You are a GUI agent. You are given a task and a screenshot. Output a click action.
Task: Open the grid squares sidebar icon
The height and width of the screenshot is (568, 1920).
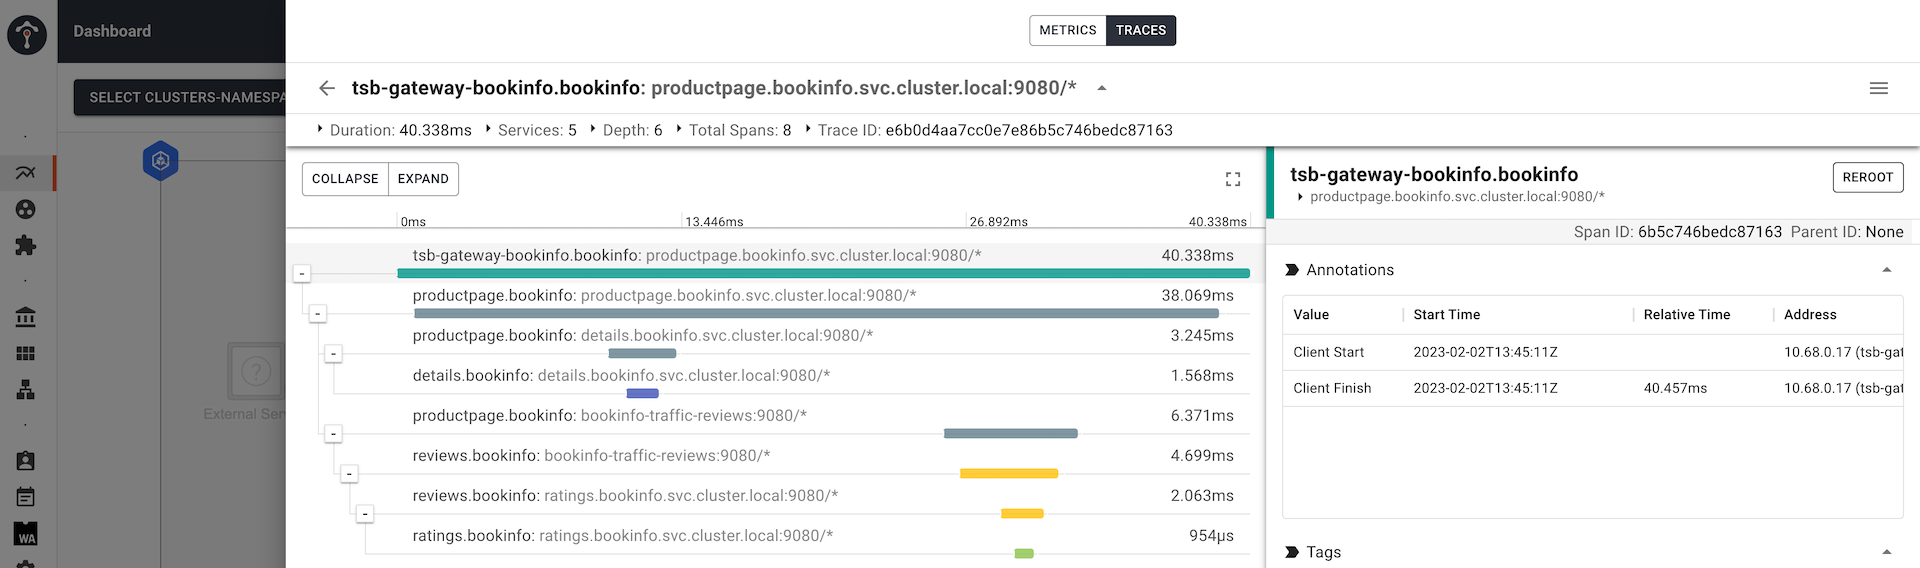(x=26, y=353)
